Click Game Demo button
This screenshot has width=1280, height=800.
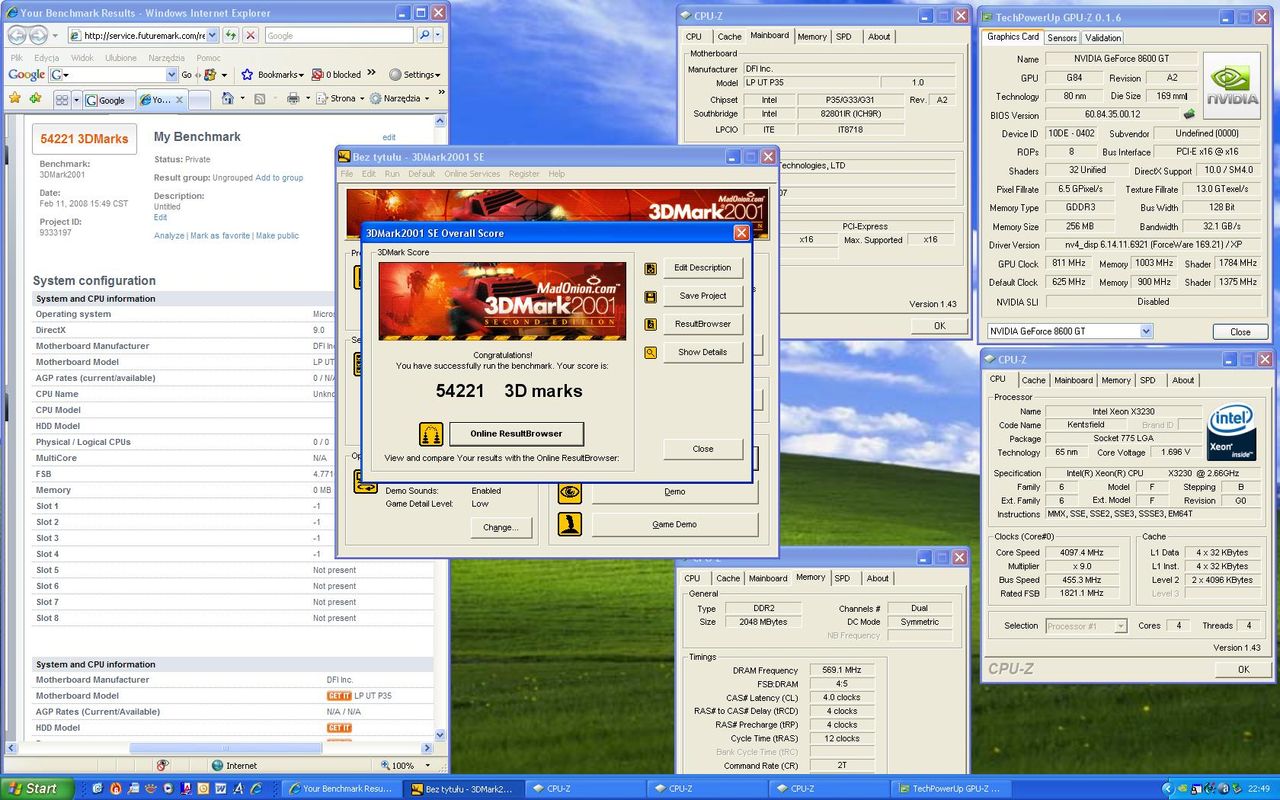coord(675,524)
